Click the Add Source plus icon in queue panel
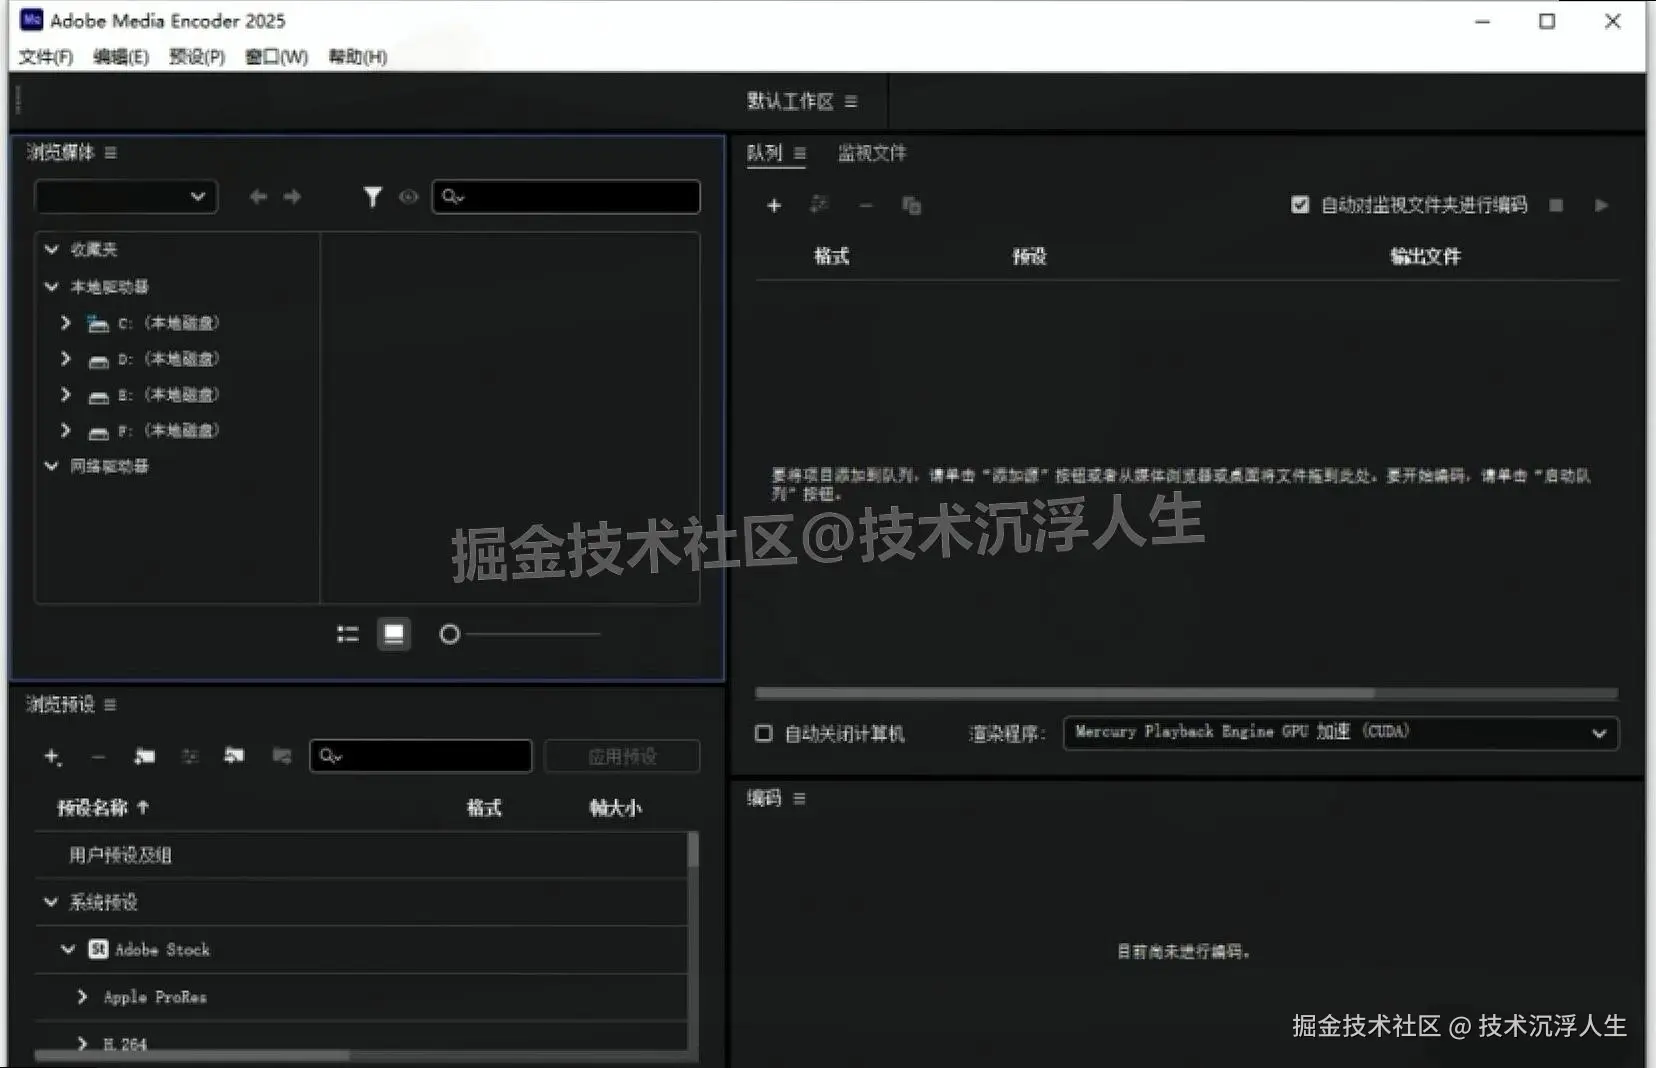 (774, 205)
